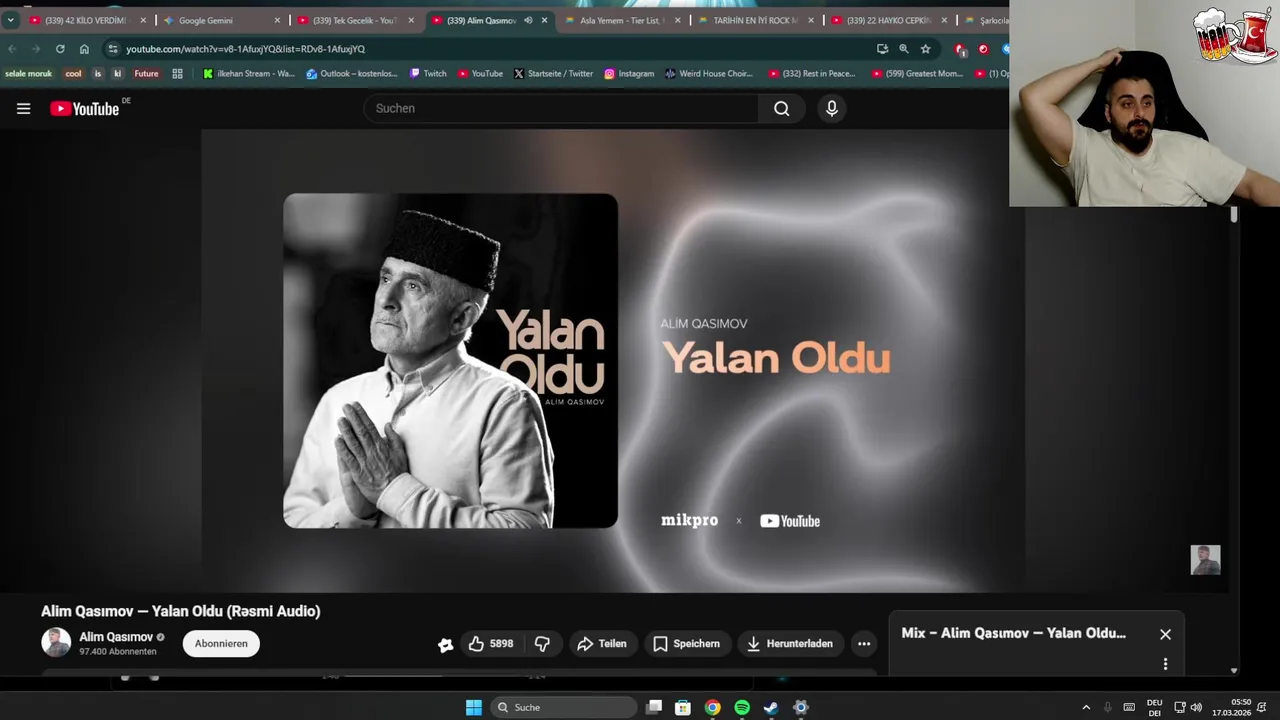Screen dimensions: 1280x720
Task: Open Weird House Choir bookmark
Action: click(x=708, y=73)
